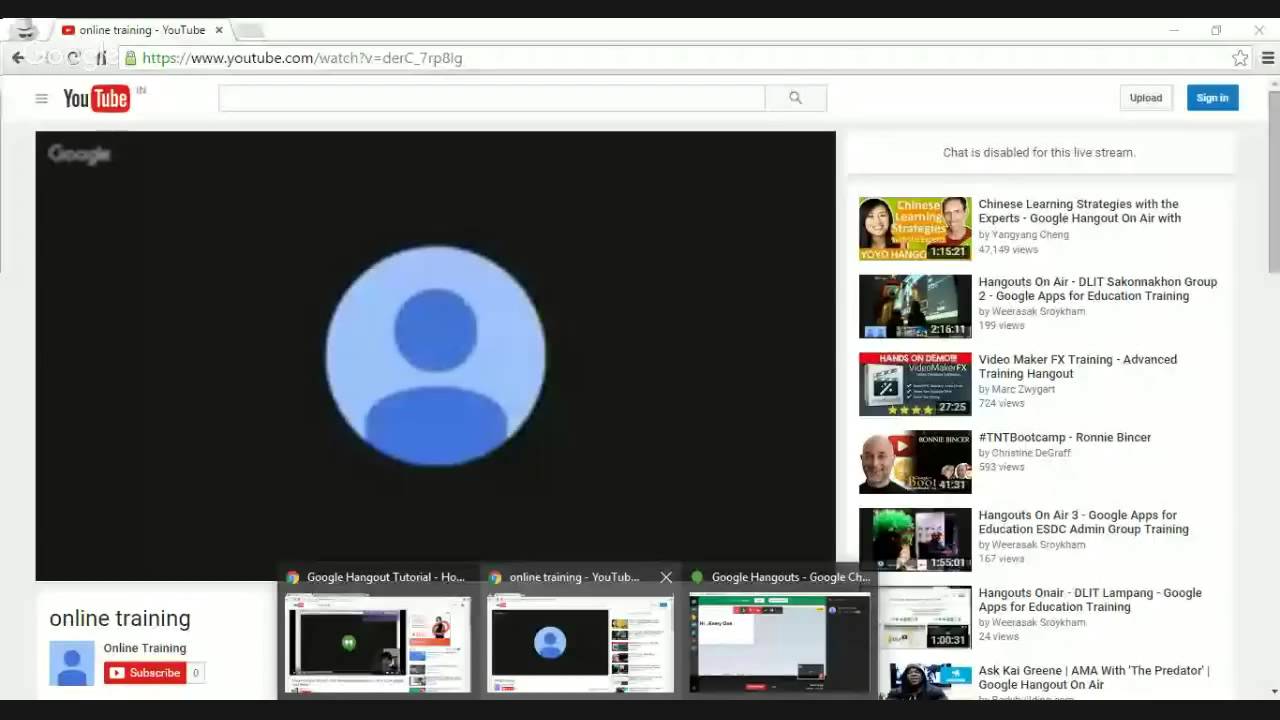Reload the page with the refresh icon
Image resolution: width=1280 pixels, height=720 pixels.
(x=73, y=58)
